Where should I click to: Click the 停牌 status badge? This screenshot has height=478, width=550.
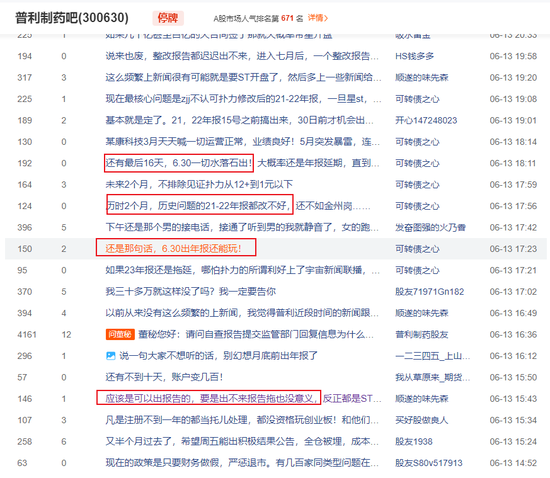click(x=168, y=18)
